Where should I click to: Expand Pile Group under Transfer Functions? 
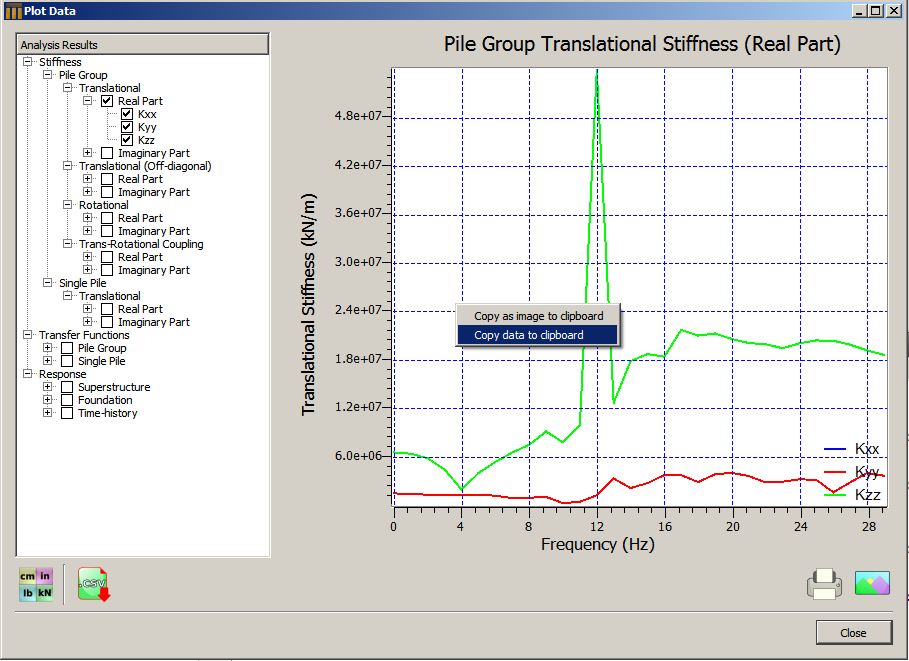(x=48, y=348)
